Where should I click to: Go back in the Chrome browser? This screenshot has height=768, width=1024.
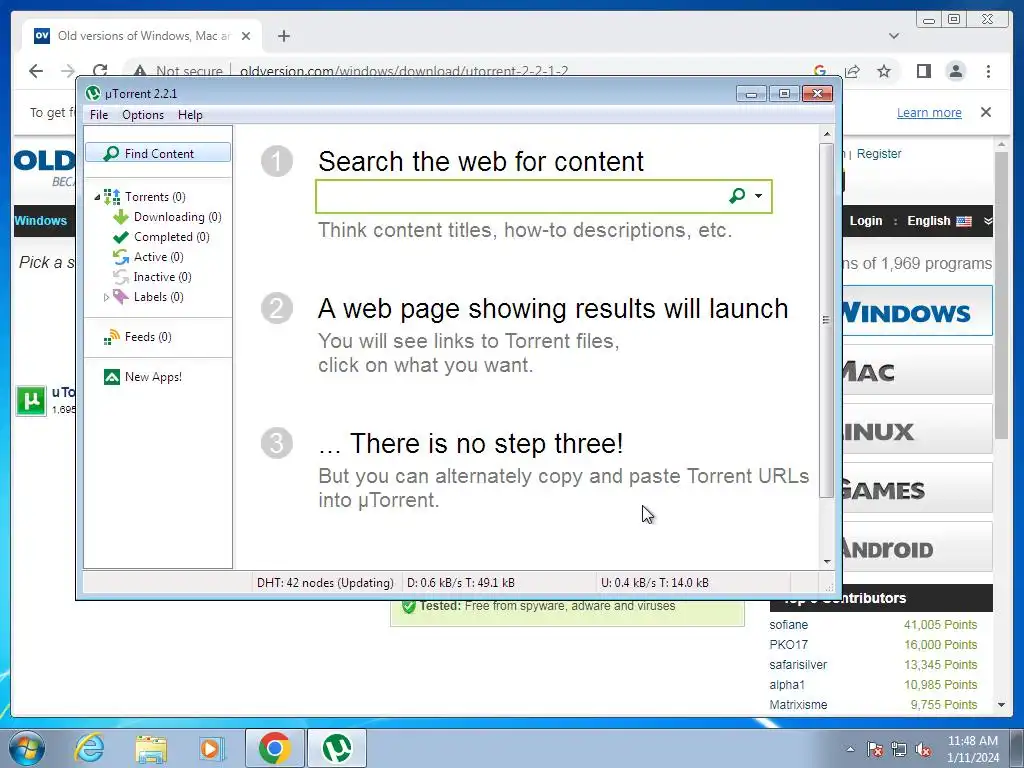(36, 71)
